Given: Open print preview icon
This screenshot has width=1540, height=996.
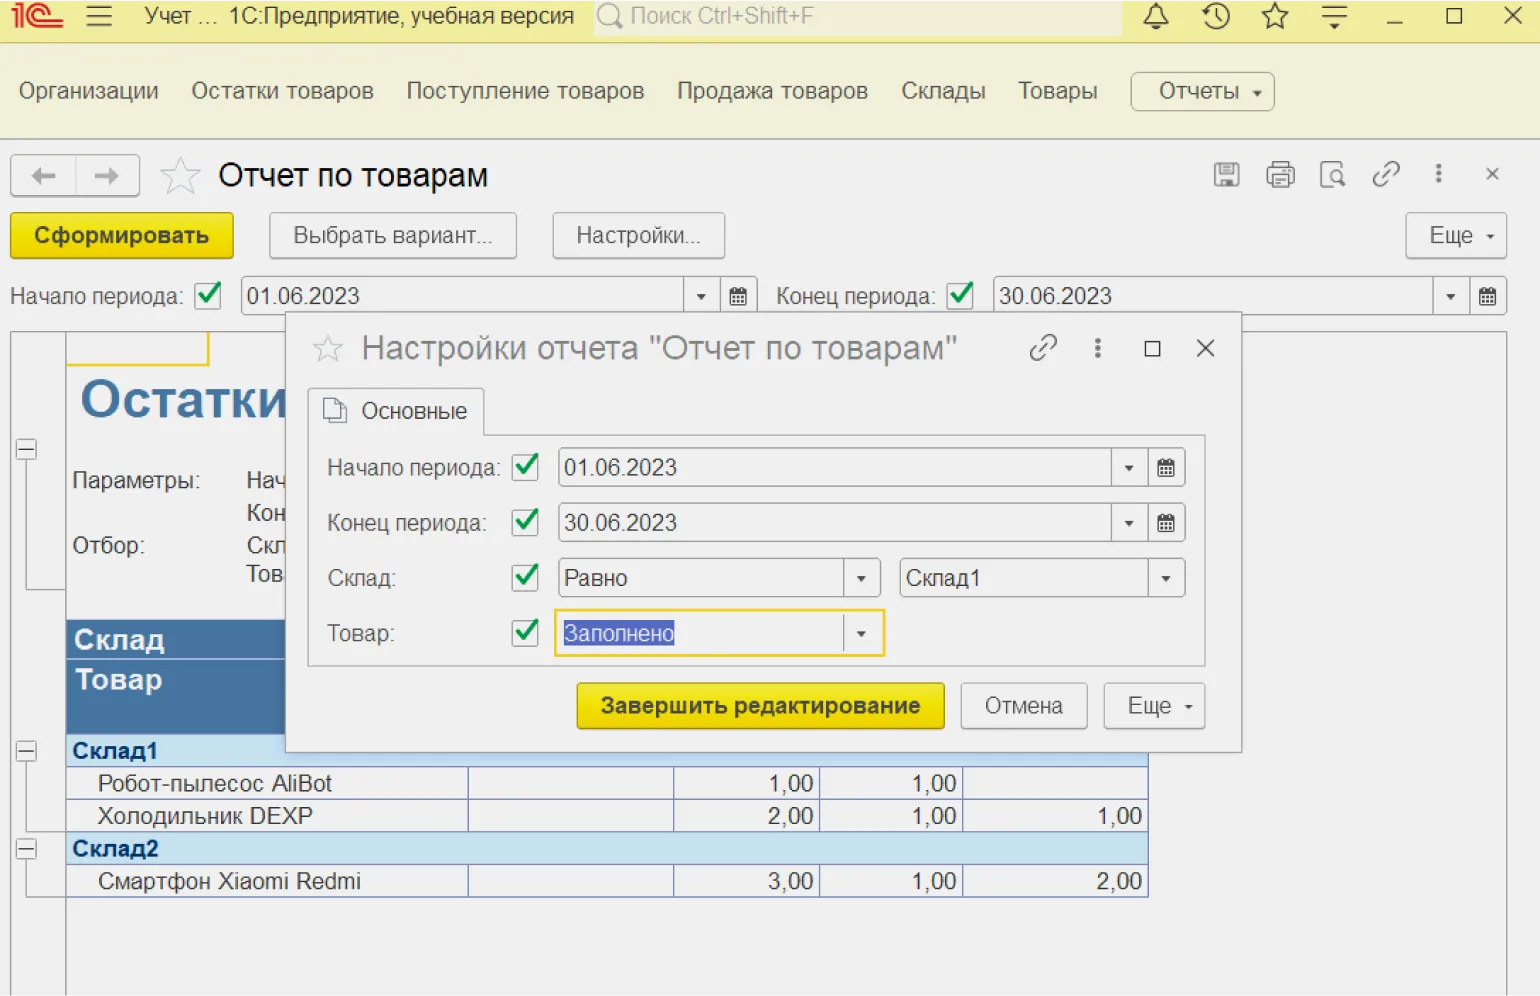Looking at the screenshot, I should tap(1332, 175).
